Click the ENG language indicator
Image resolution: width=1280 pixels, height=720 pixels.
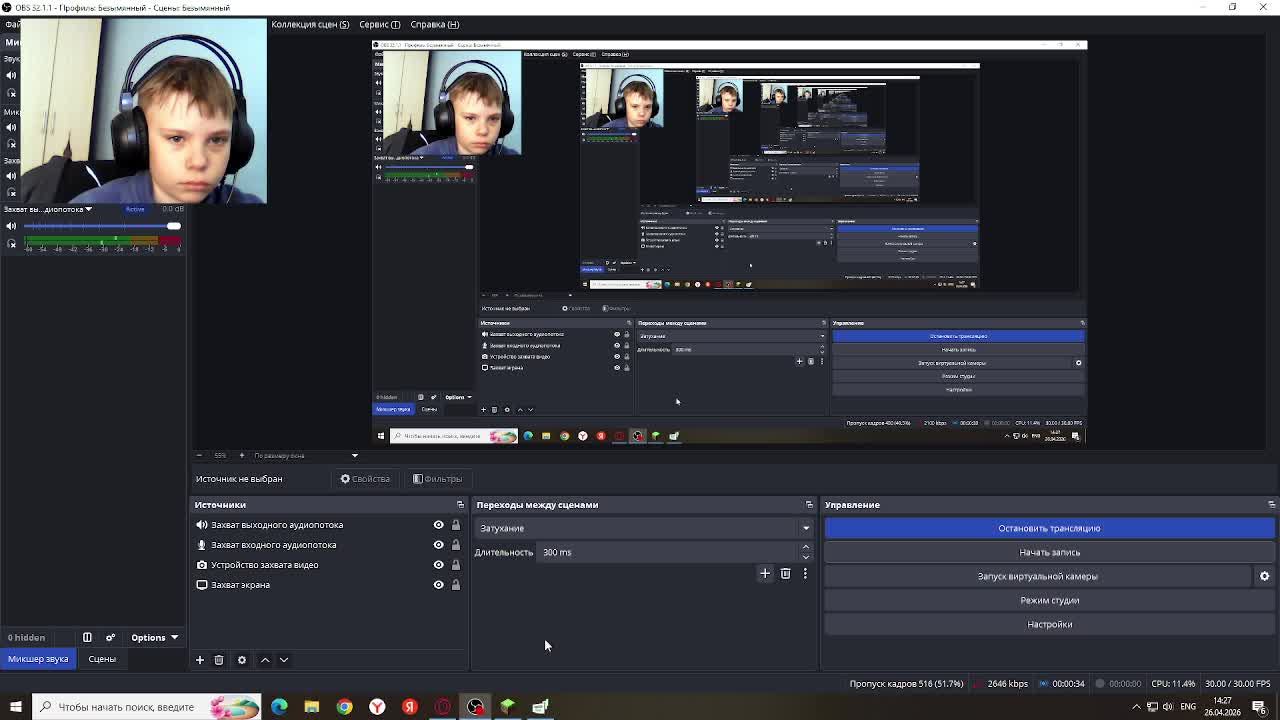(1188, 707)
